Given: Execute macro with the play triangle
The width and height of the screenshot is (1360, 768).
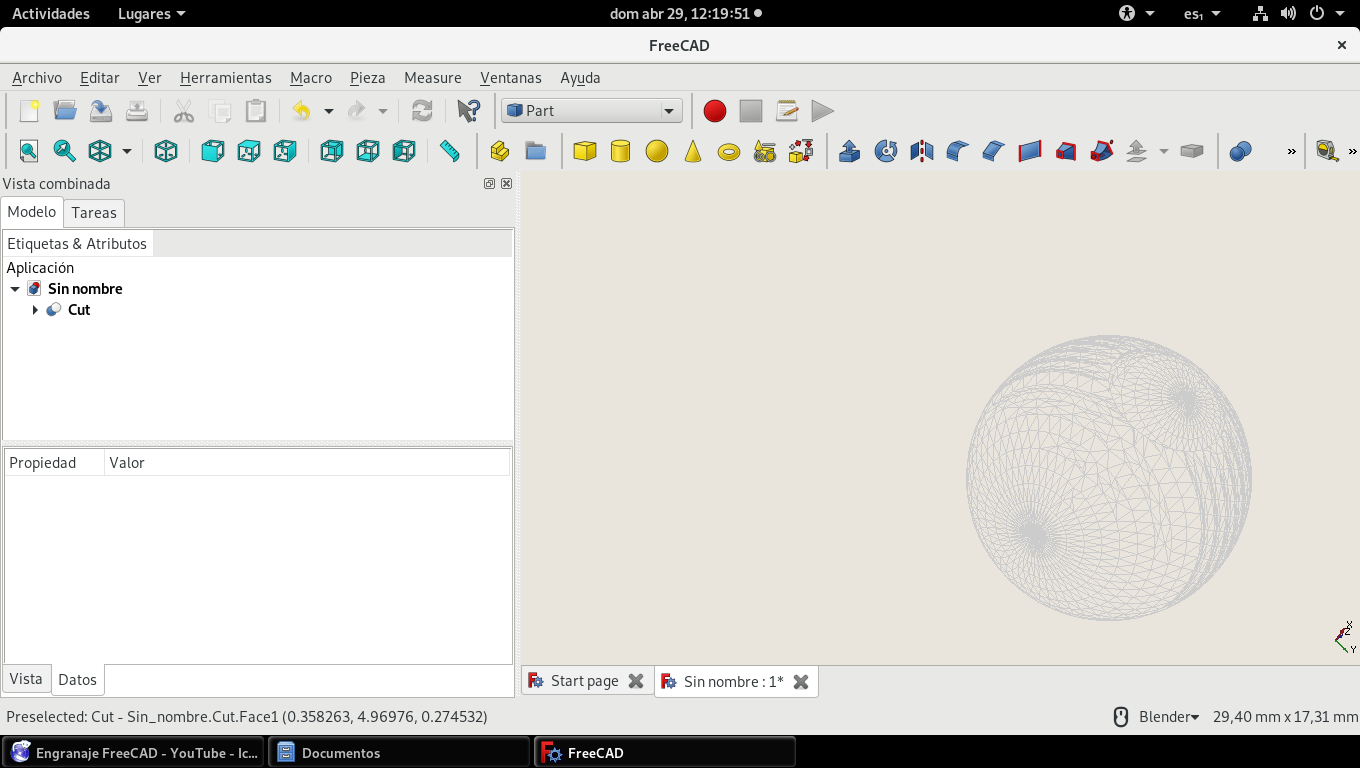Looking at the screenshot, I should coord(822,111).
